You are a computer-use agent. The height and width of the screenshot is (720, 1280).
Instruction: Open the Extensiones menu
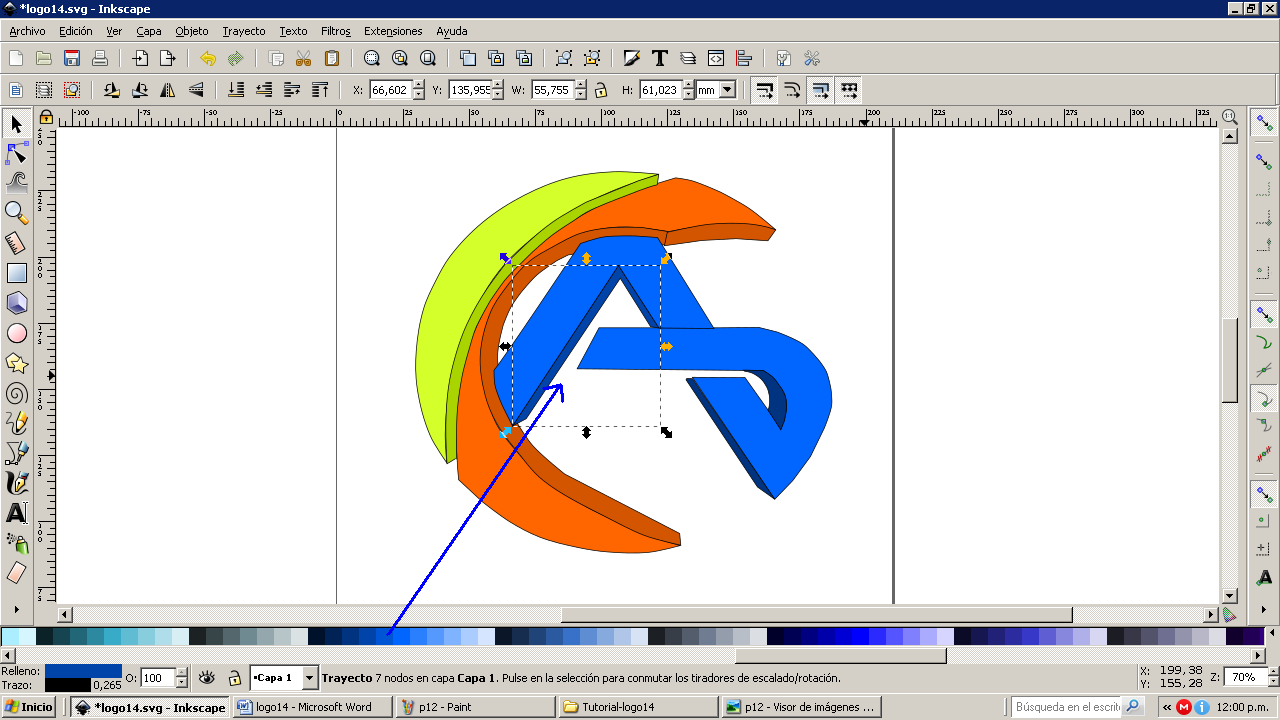[393, 31]
